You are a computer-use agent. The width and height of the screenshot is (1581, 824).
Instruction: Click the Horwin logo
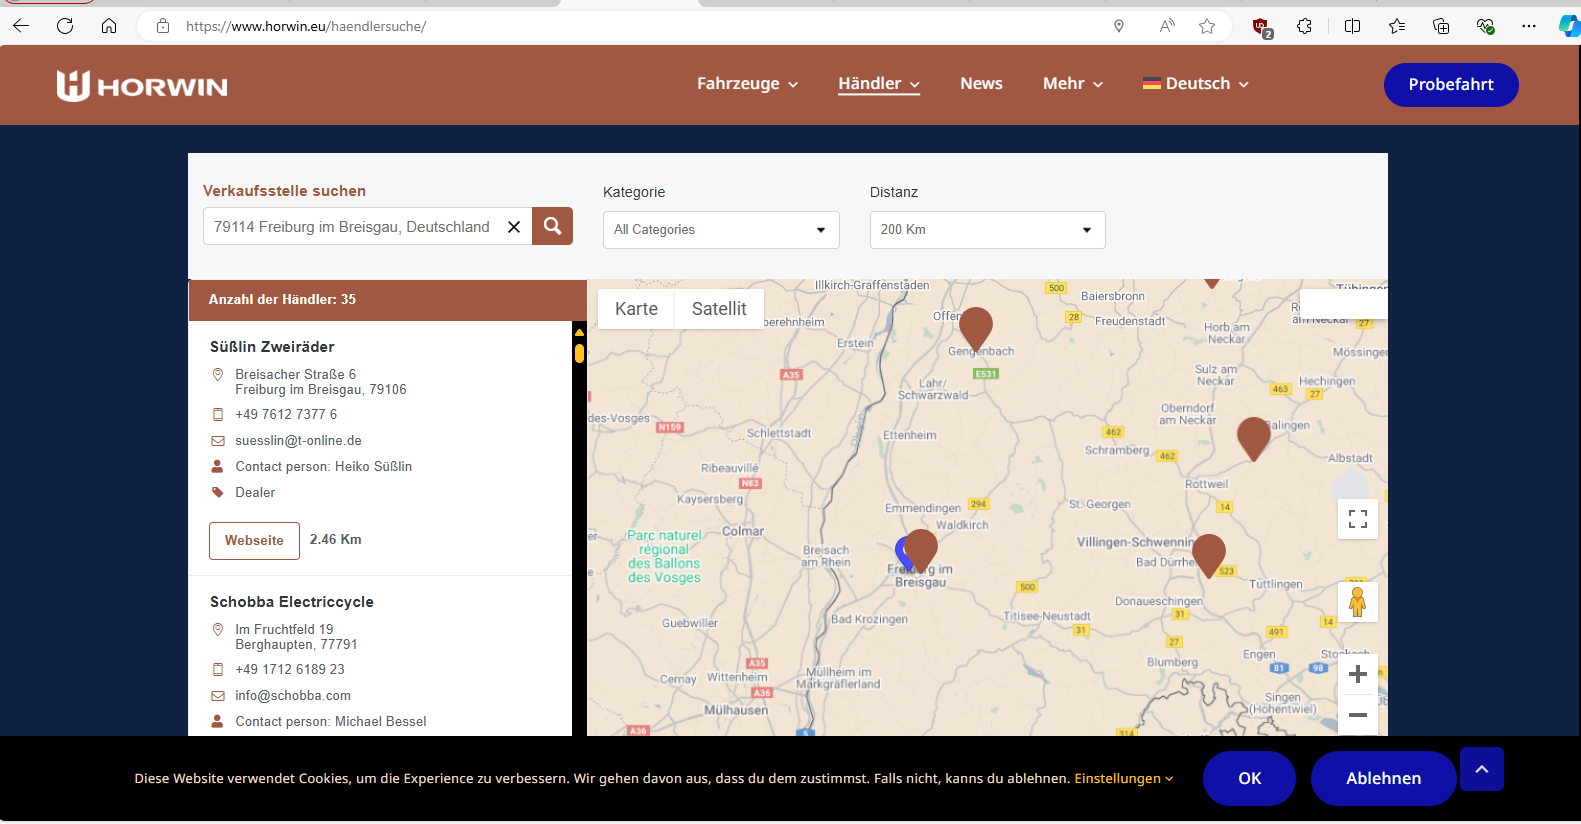point(142,86)
